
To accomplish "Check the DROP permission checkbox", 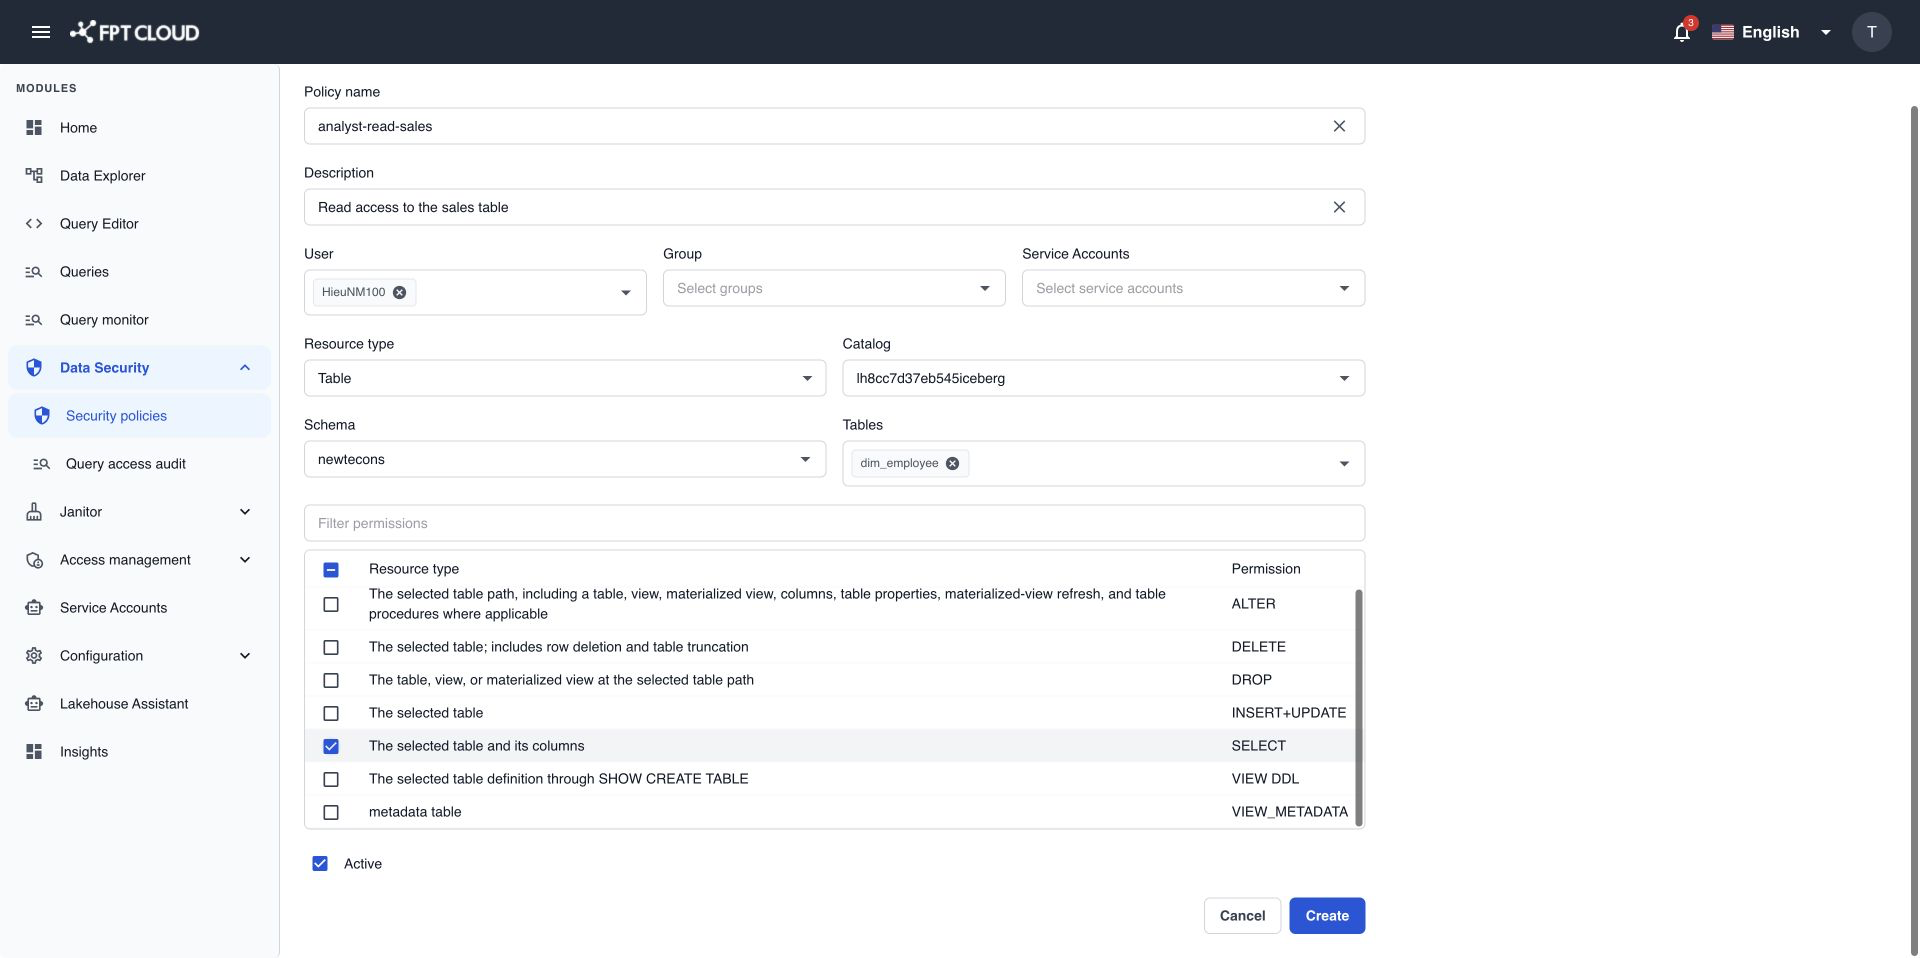I will click(x=331, y=680).
